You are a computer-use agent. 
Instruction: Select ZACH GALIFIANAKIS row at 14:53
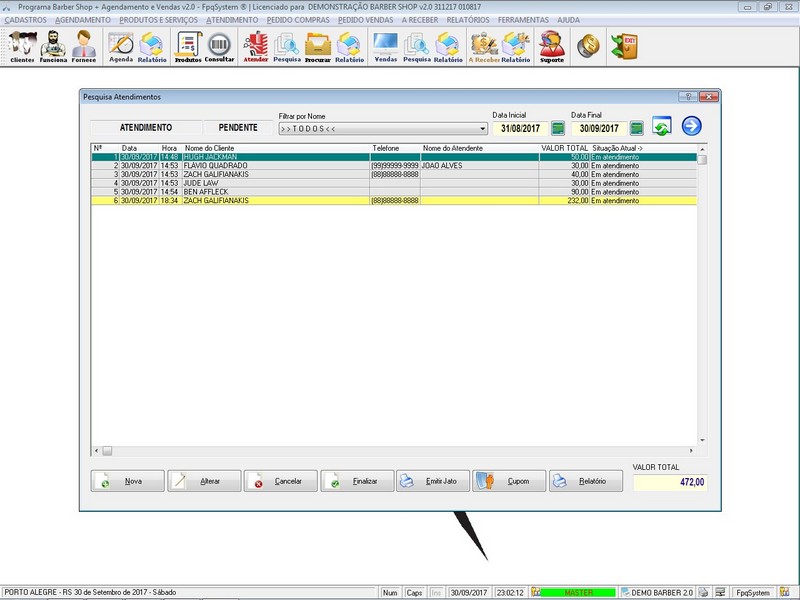tap(394, 174)
